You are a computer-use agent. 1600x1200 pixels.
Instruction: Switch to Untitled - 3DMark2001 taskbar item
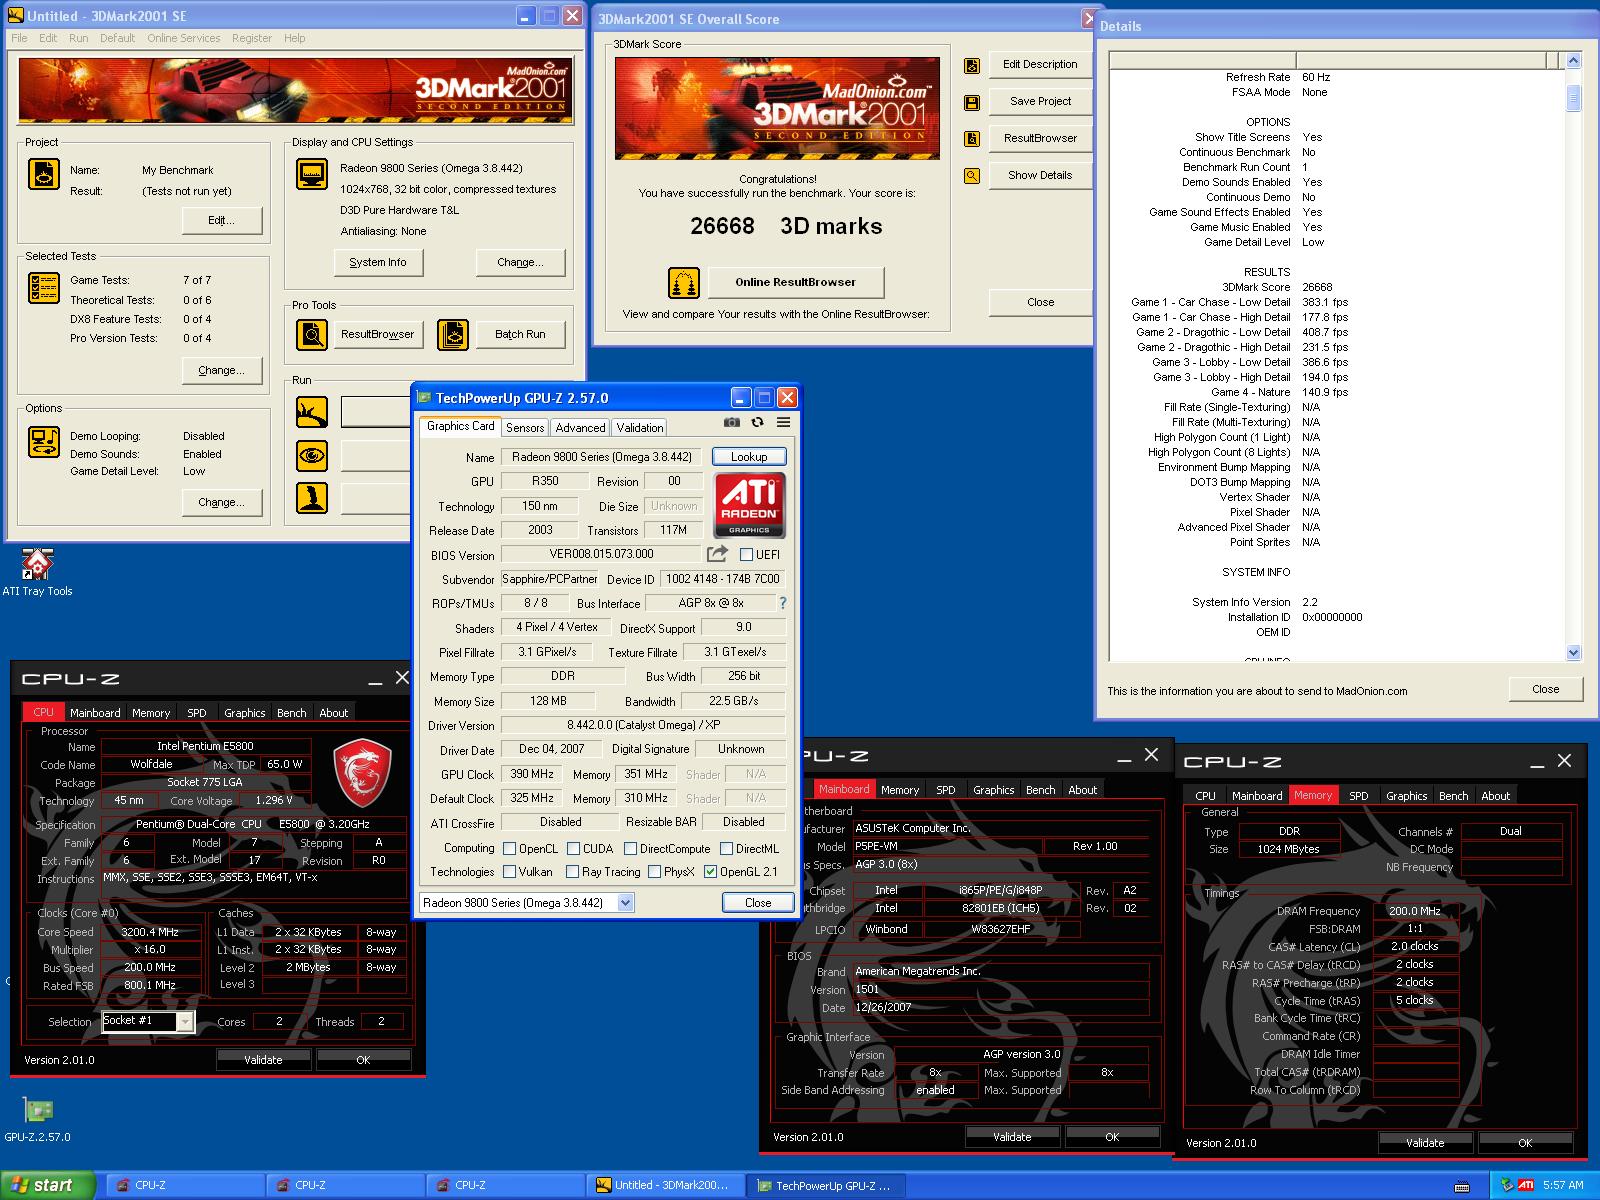pos(664,1185)
